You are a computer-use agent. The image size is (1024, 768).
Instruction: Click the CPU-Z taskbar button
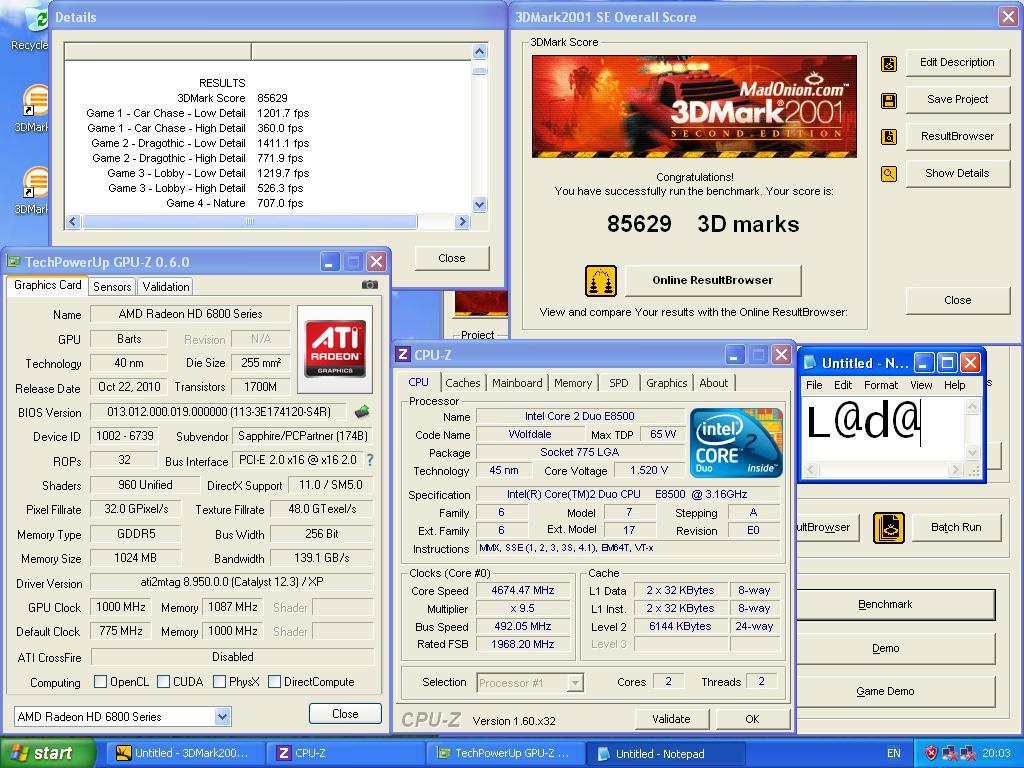(x=345, y=753)
